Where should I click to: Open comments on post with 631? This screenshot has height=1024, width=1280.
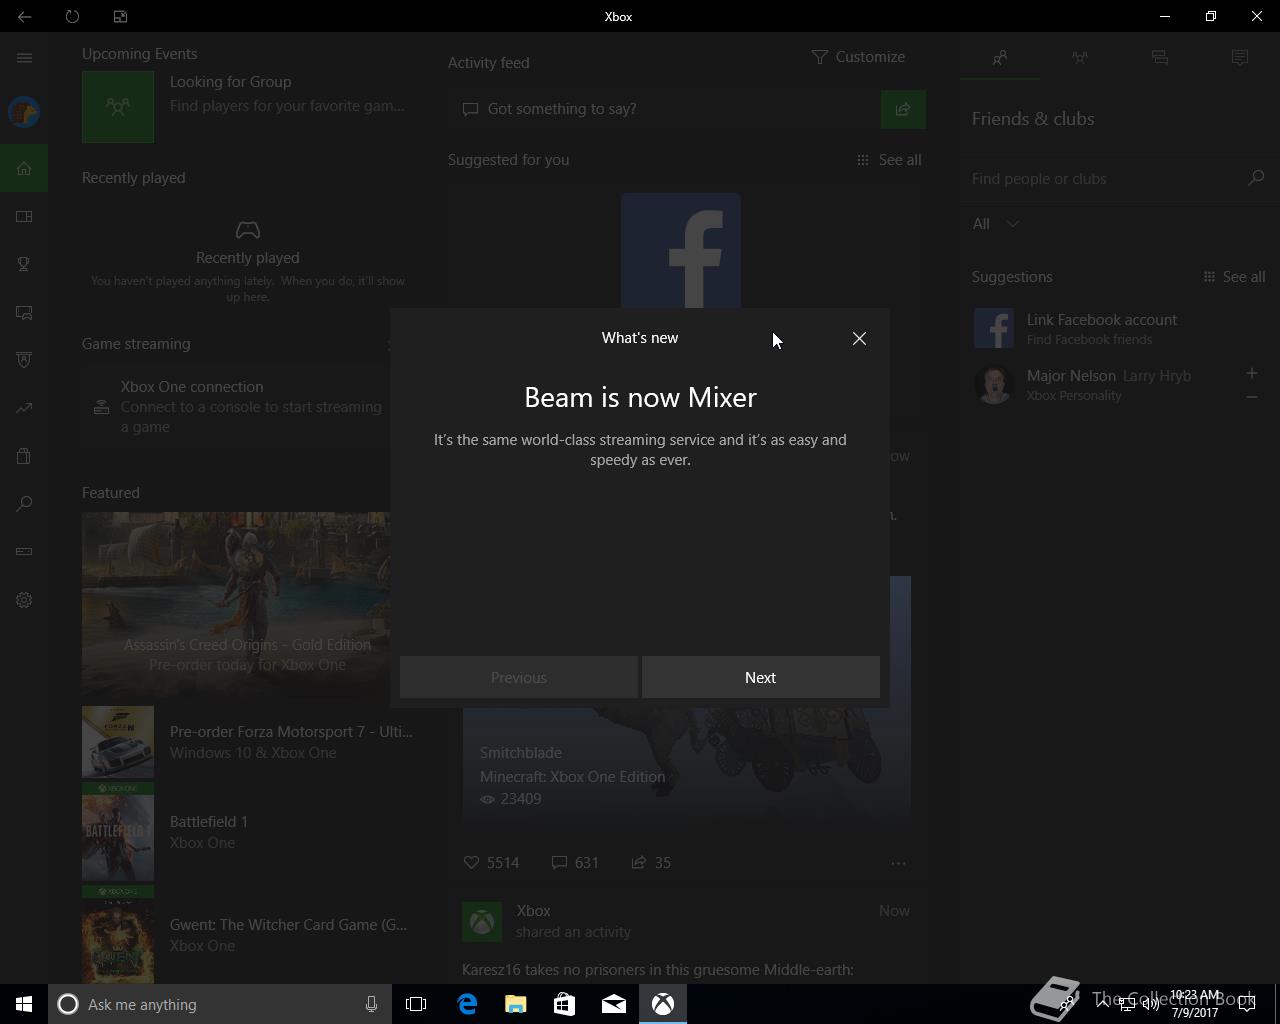pos(575,862)
